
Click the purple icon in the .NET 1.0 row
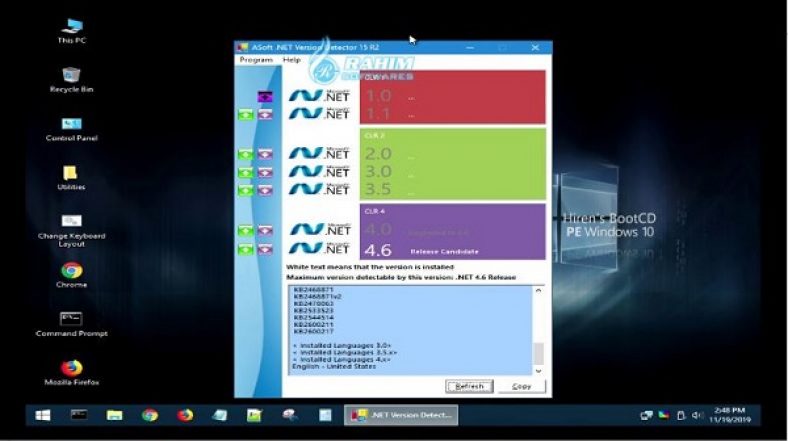[265, 96]
